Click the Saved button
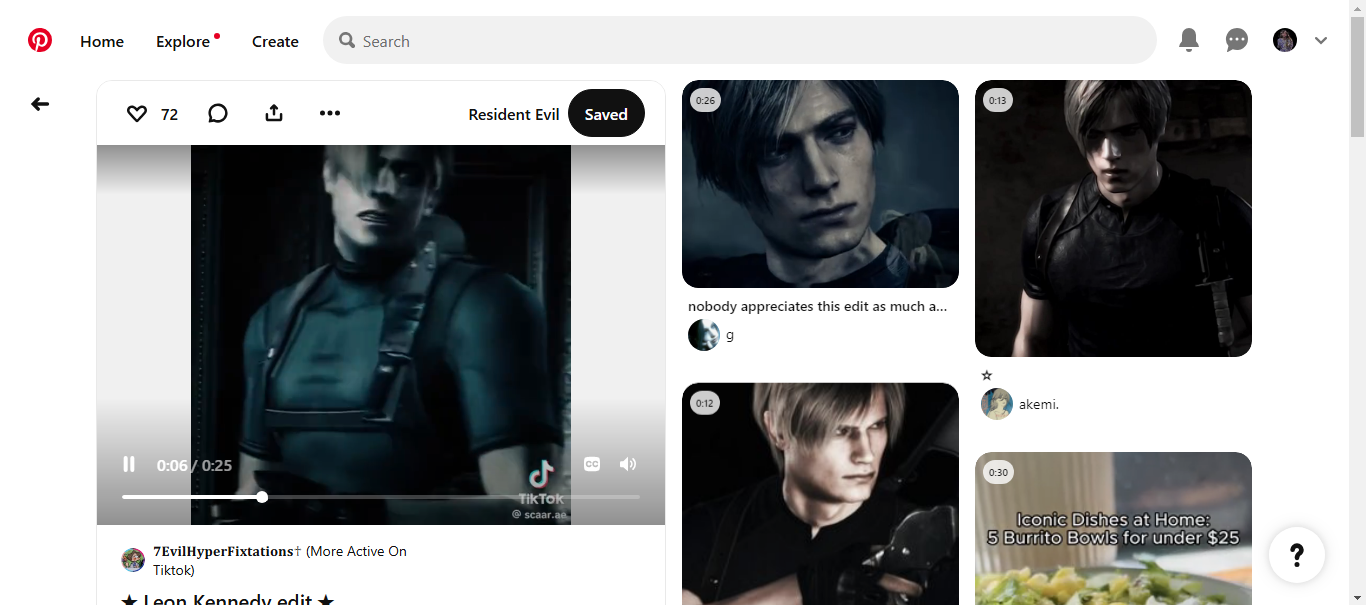This screenshot has width=1366, height=605. tap(606, 114)
